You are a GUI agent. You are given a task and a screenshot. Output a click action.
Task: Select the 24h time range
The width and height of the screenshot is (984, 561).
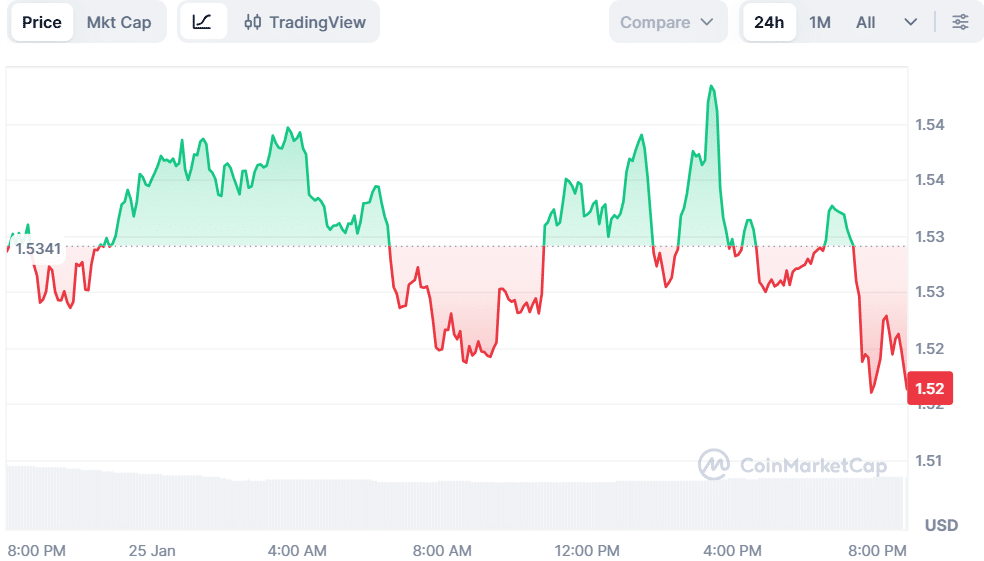pos(769,22)
